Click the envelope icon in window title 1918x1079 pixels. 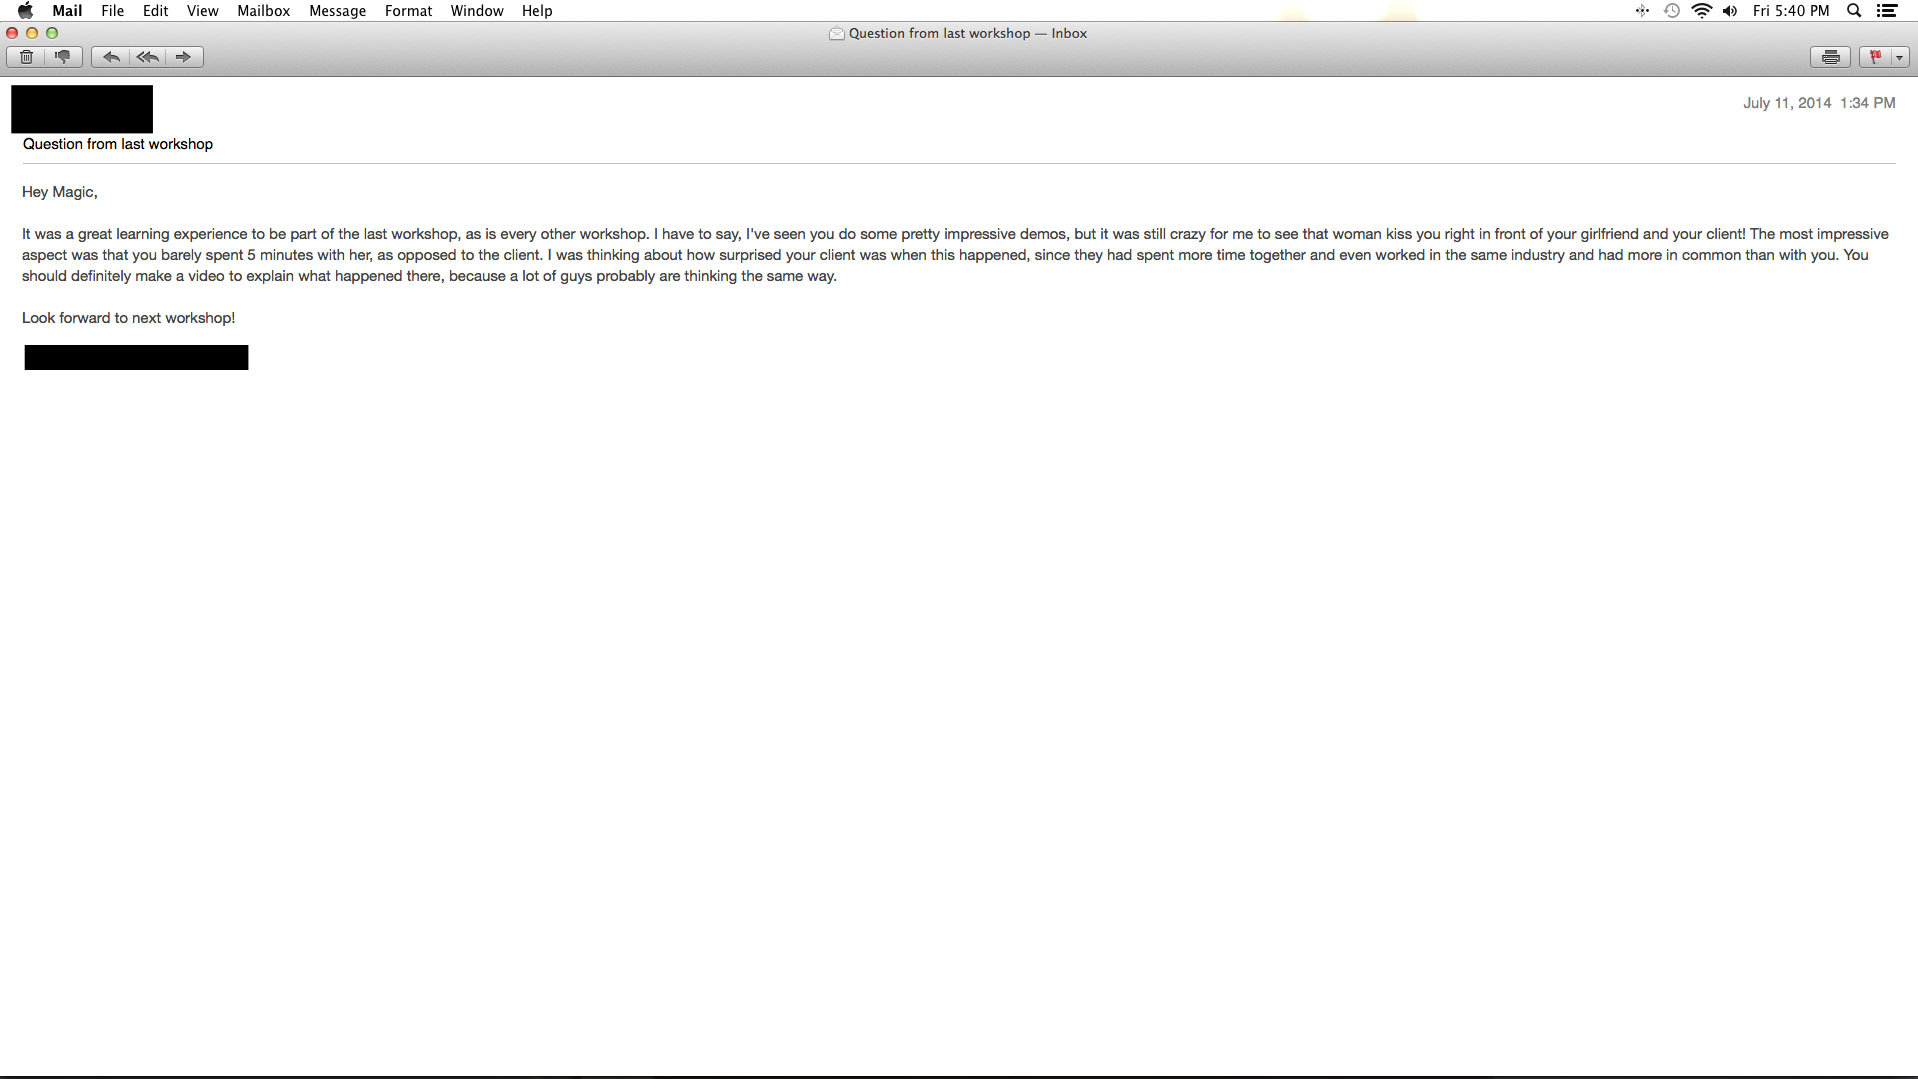point(837,34)
